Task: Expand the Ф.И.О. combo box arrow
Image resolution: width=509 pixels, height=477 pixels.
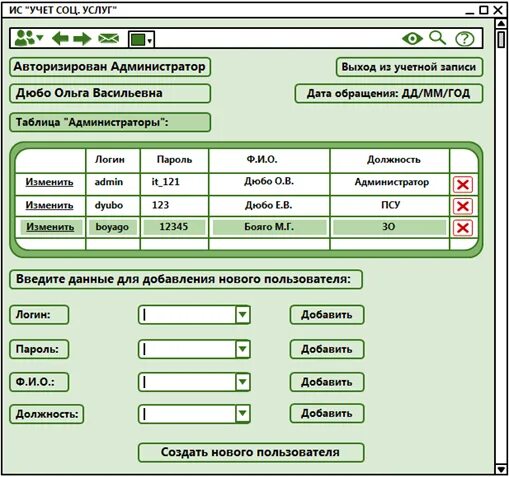Action: pos(243,382)
